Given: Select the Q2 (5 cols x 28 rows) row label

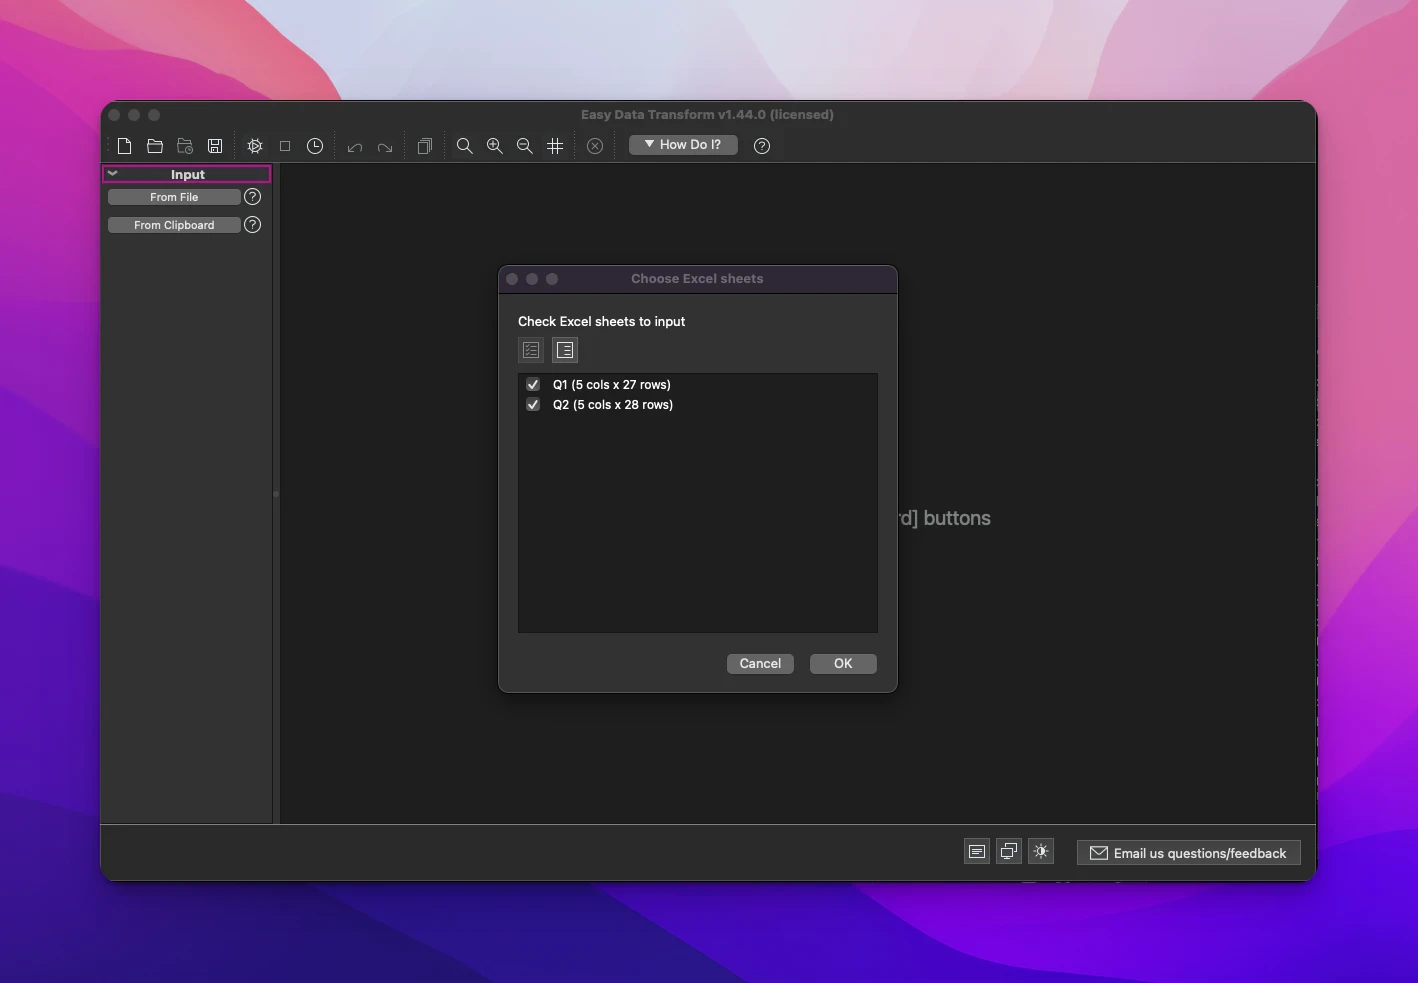Looking at the screenshot, I should 612,405.
